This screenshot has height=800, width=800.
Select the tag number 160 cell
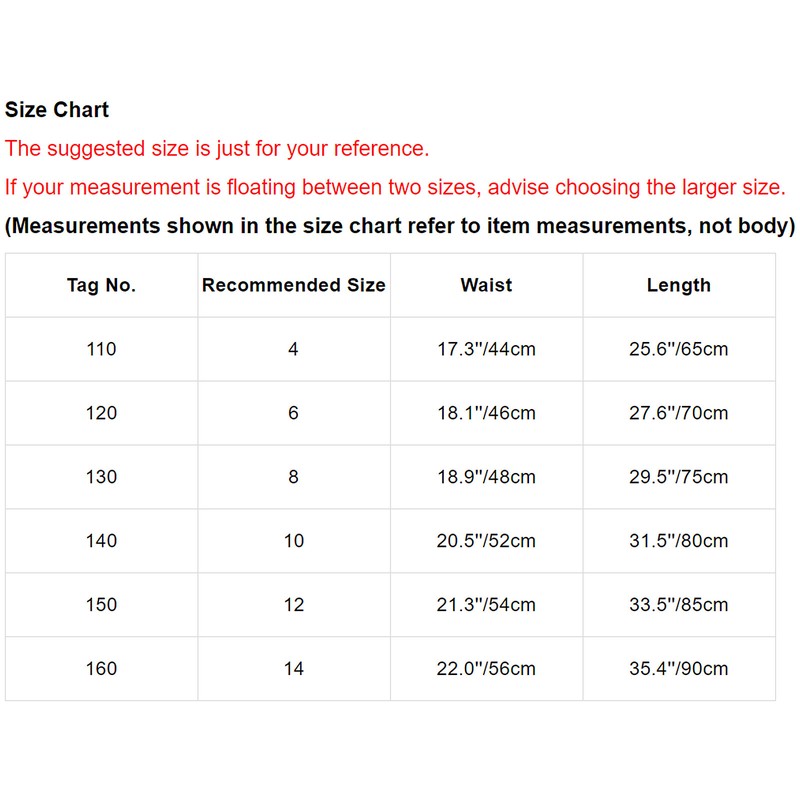[x=101, y=669]
